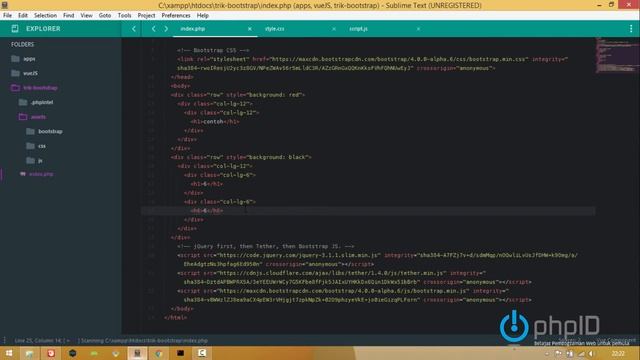
Task: Open the Goto menu
Action: click(105, 16)
